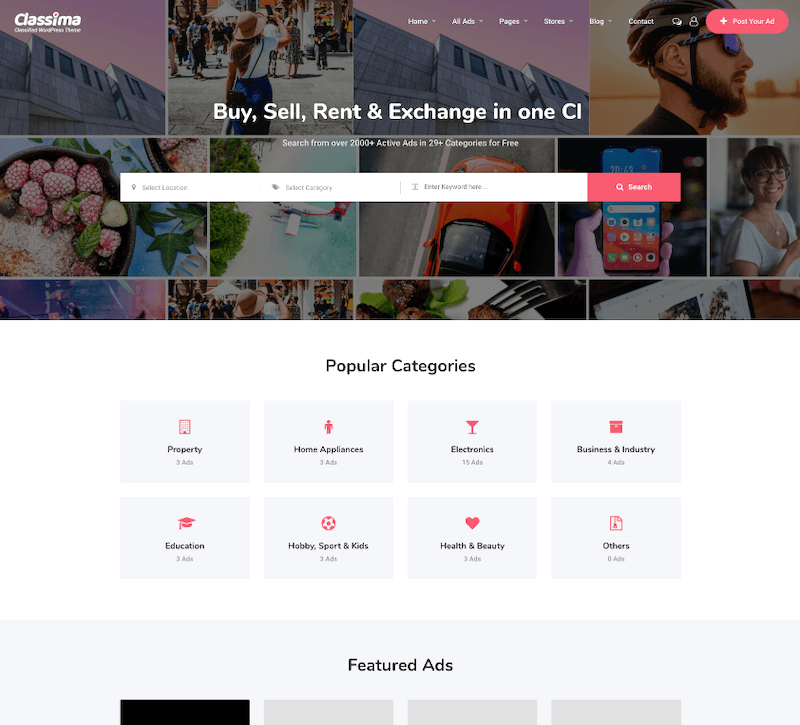Choose the Electronics cocktail glass icon
The height and width of the screenshot is (725, 800).
[472, 427]
